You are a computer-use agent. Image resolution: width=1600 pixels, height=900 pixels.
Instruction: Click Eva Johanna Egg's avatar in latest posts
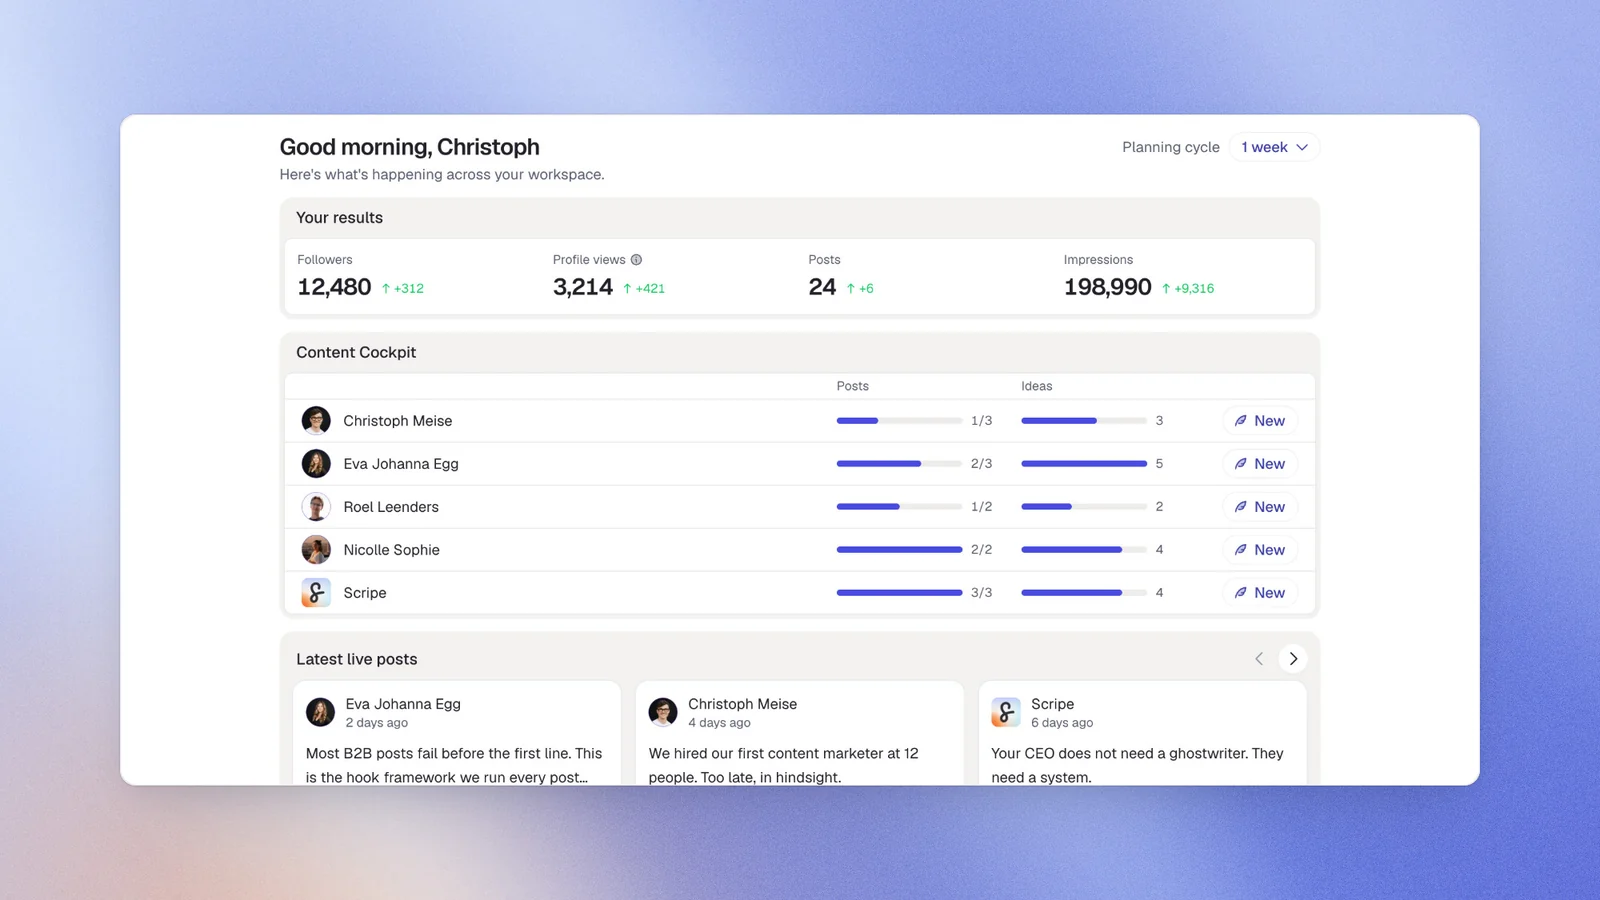pyautogui.click(x=320, y=712)
